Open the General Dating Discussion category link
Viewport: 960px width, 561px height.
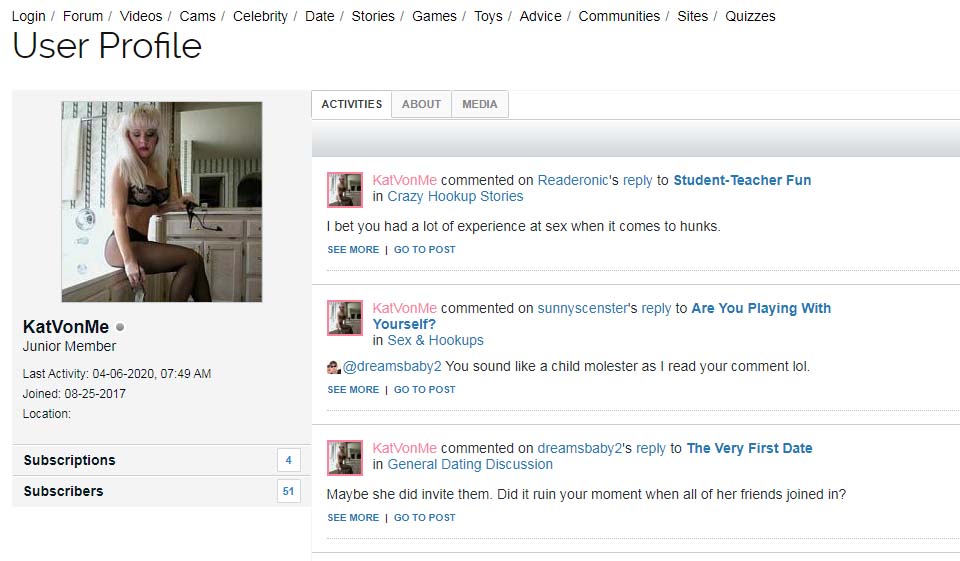(x=470, y=464)
